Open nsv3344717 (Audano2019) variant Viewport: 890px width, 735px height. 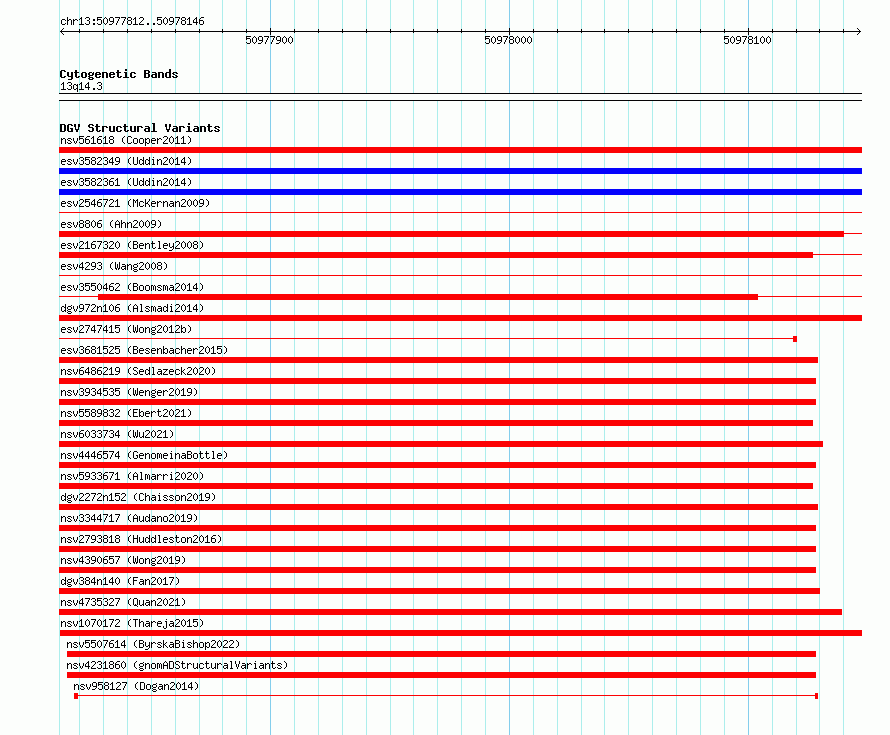[129, 518]
